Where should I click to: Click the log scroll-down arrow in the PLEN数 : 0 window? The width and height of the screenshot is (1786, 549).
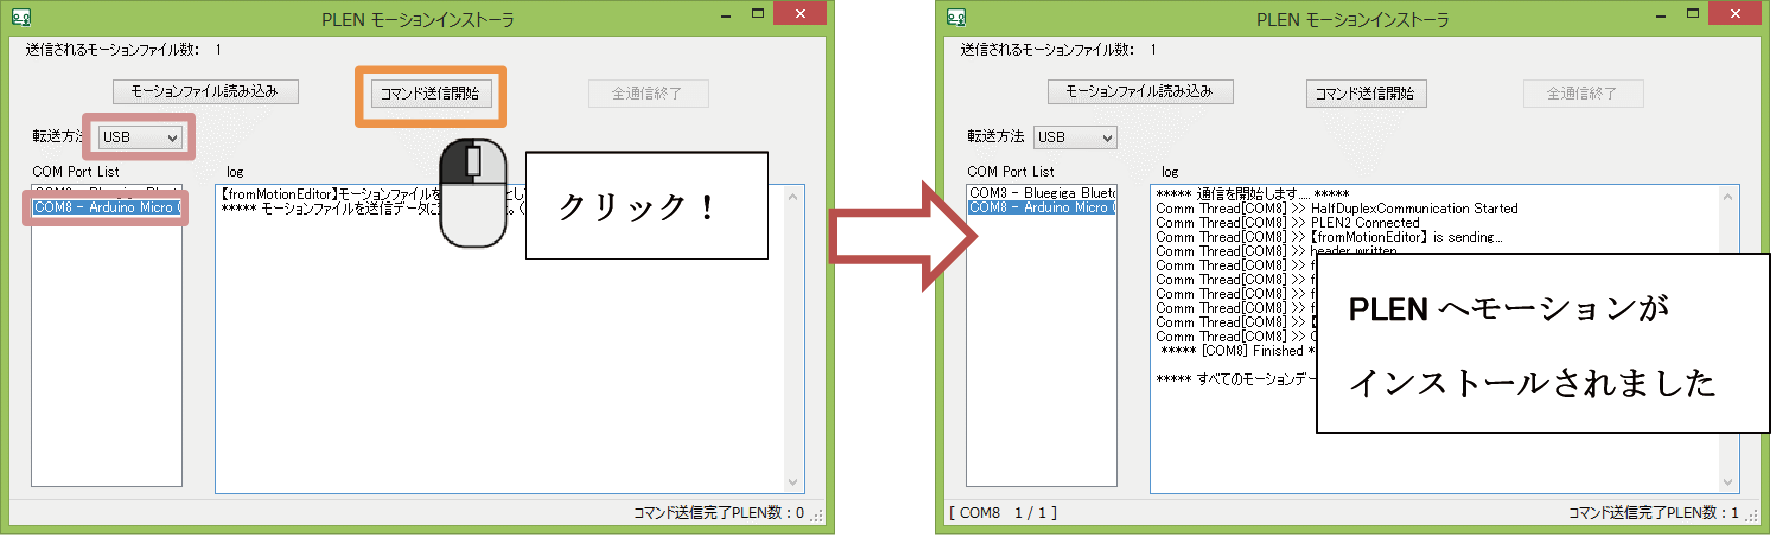point(794,482)
